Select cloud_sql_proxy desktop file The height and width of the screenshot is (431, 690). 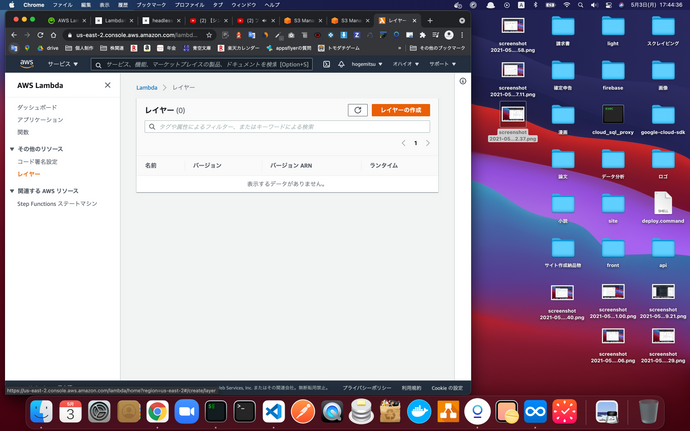pyautogui.click(x=613, y=119)
